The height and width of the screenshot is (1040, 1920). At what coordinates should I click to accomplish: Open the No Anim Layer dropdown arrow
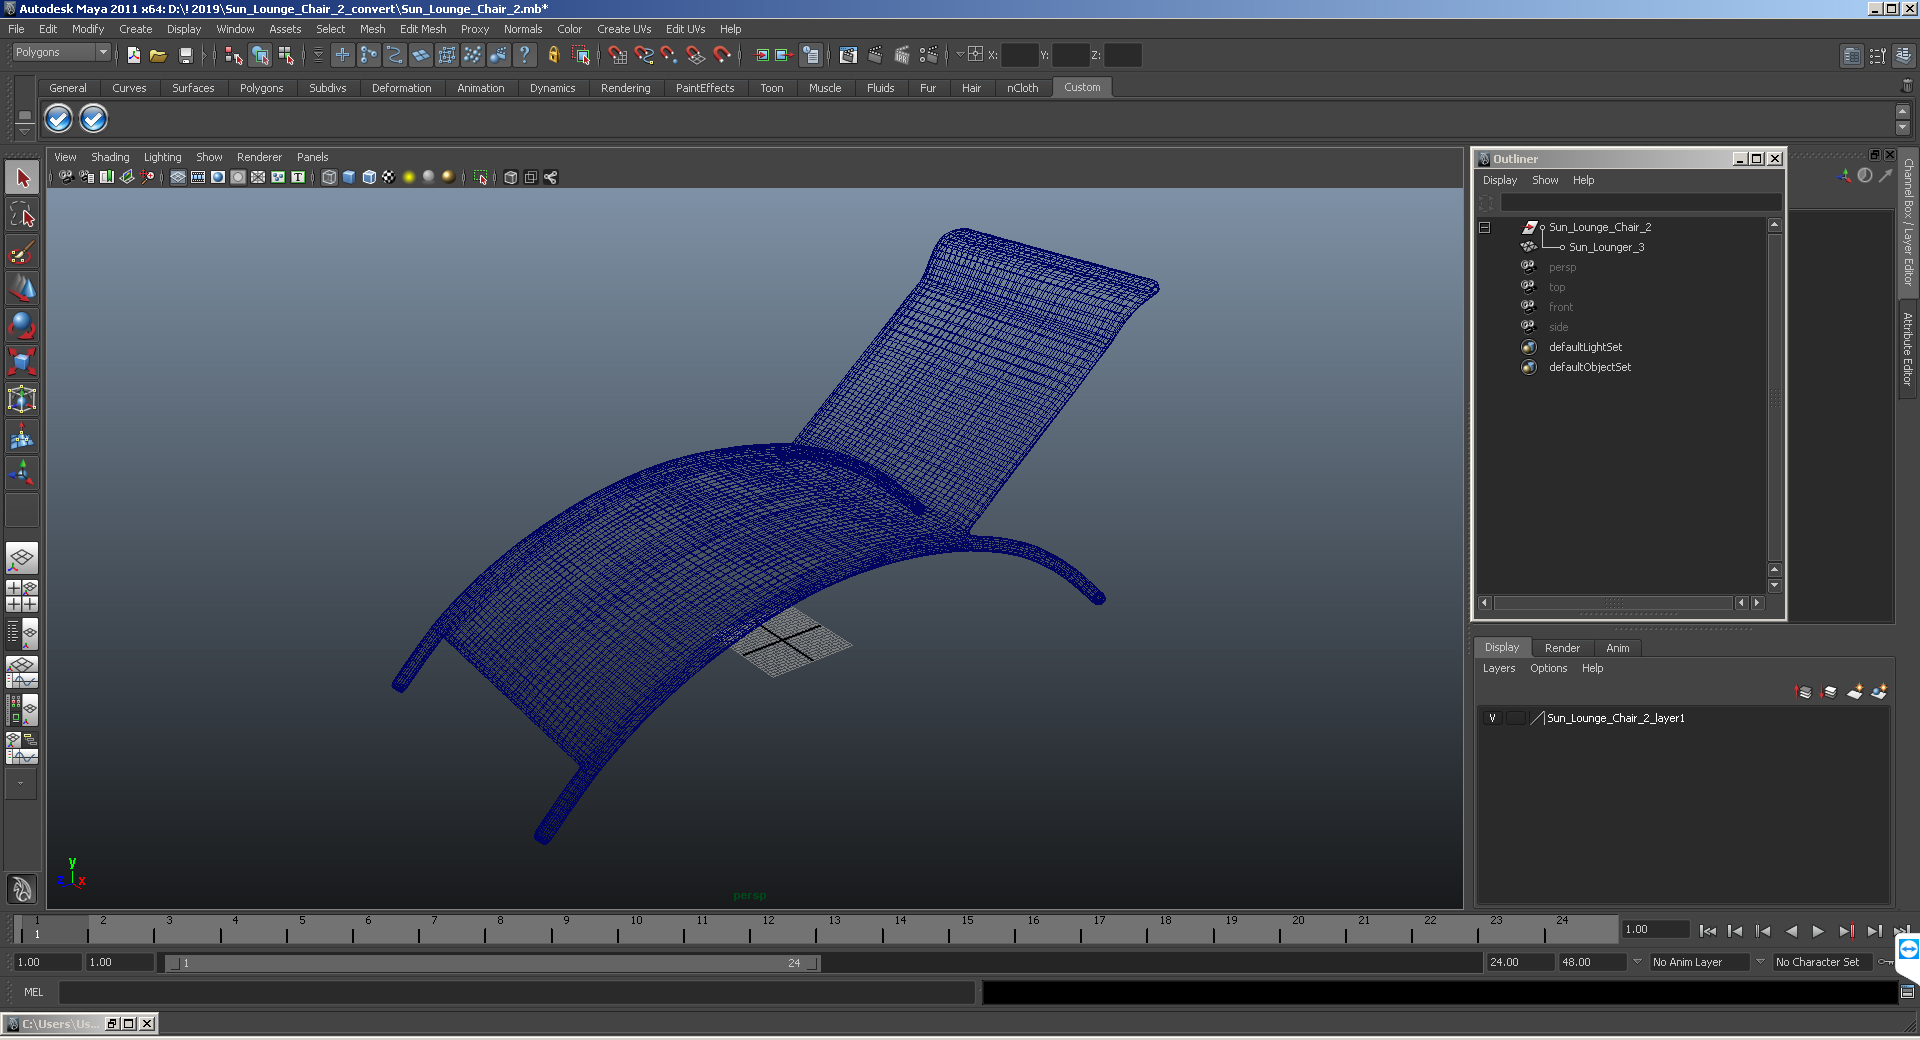click(x=1637, y=962)
